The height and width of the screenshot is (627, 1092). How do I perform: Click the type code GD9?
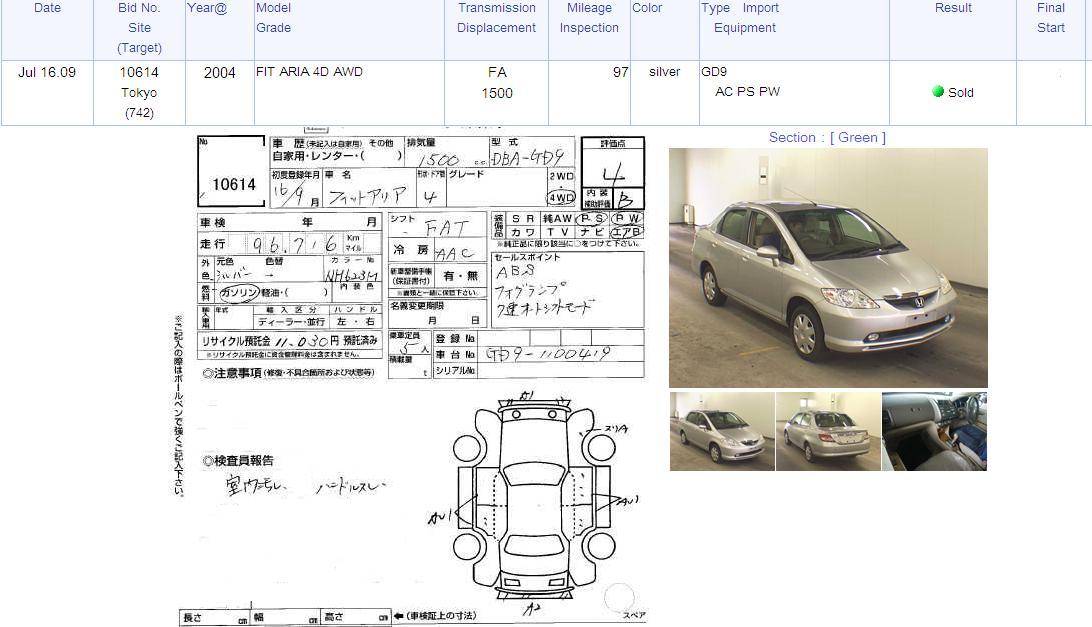point(714,72)
